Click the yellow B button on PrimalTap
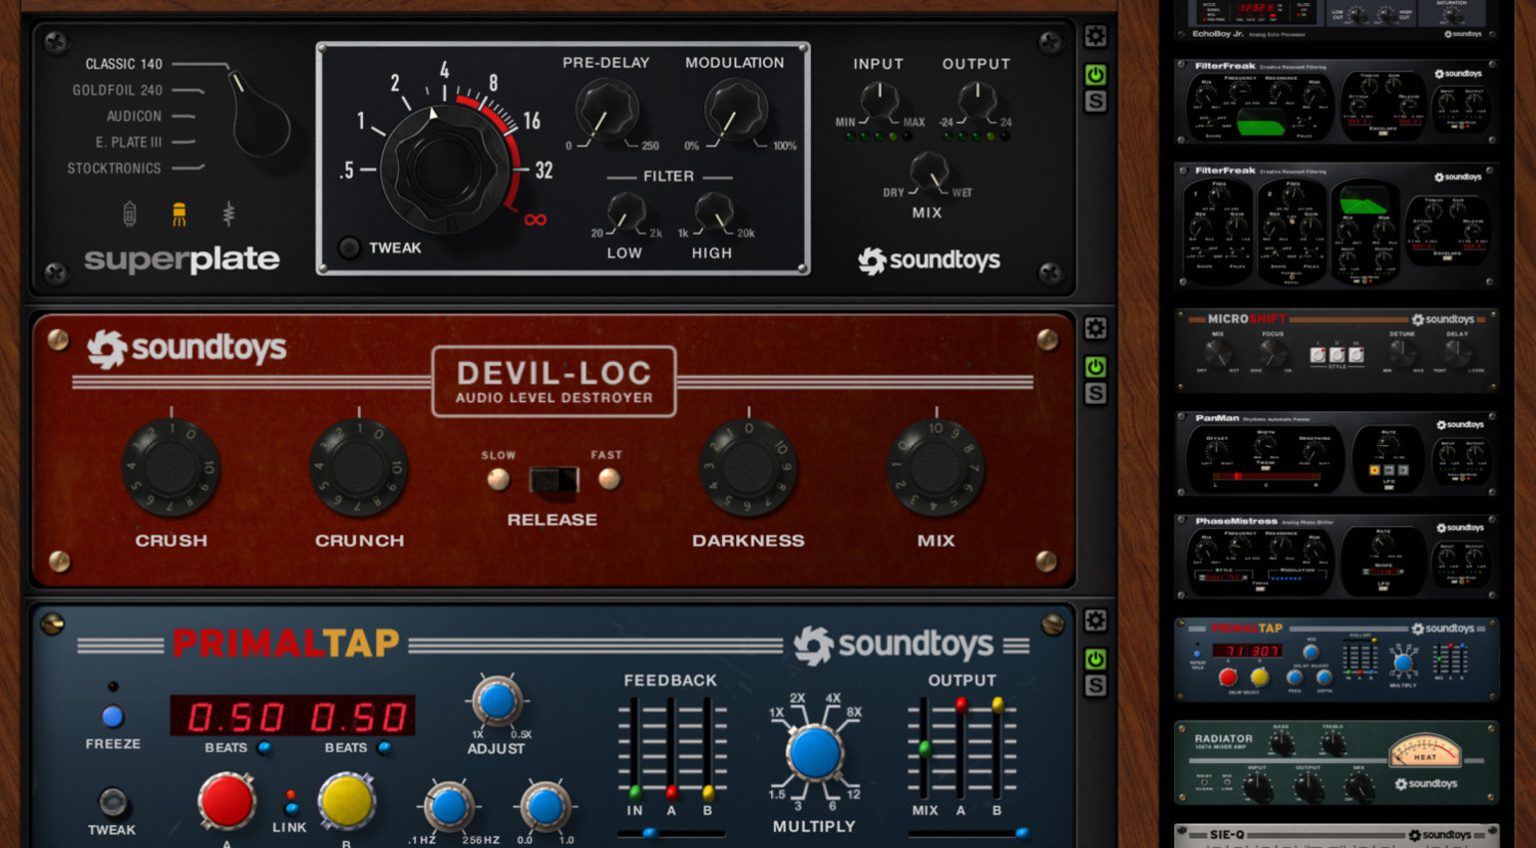Viewport: 1536px width, 848px height. click(x=346, y=801)
